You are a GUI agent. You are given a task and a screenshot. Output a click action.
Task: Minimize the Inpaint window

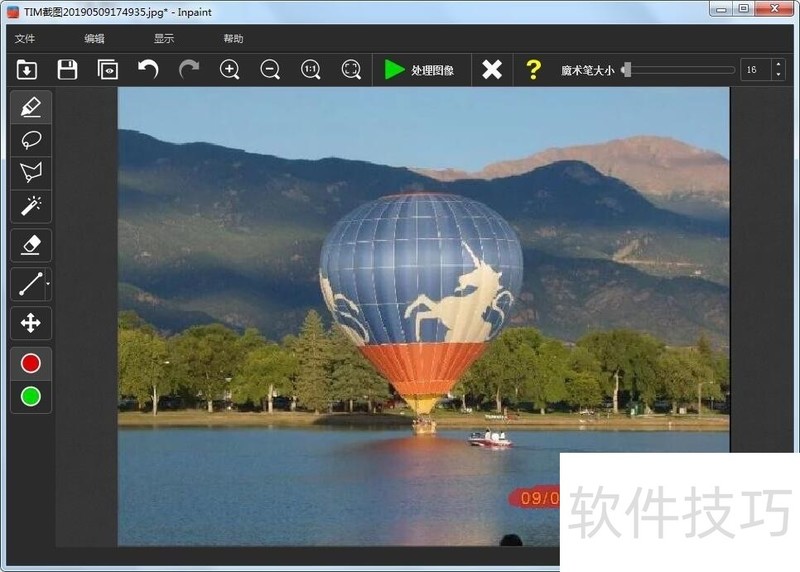721,9
